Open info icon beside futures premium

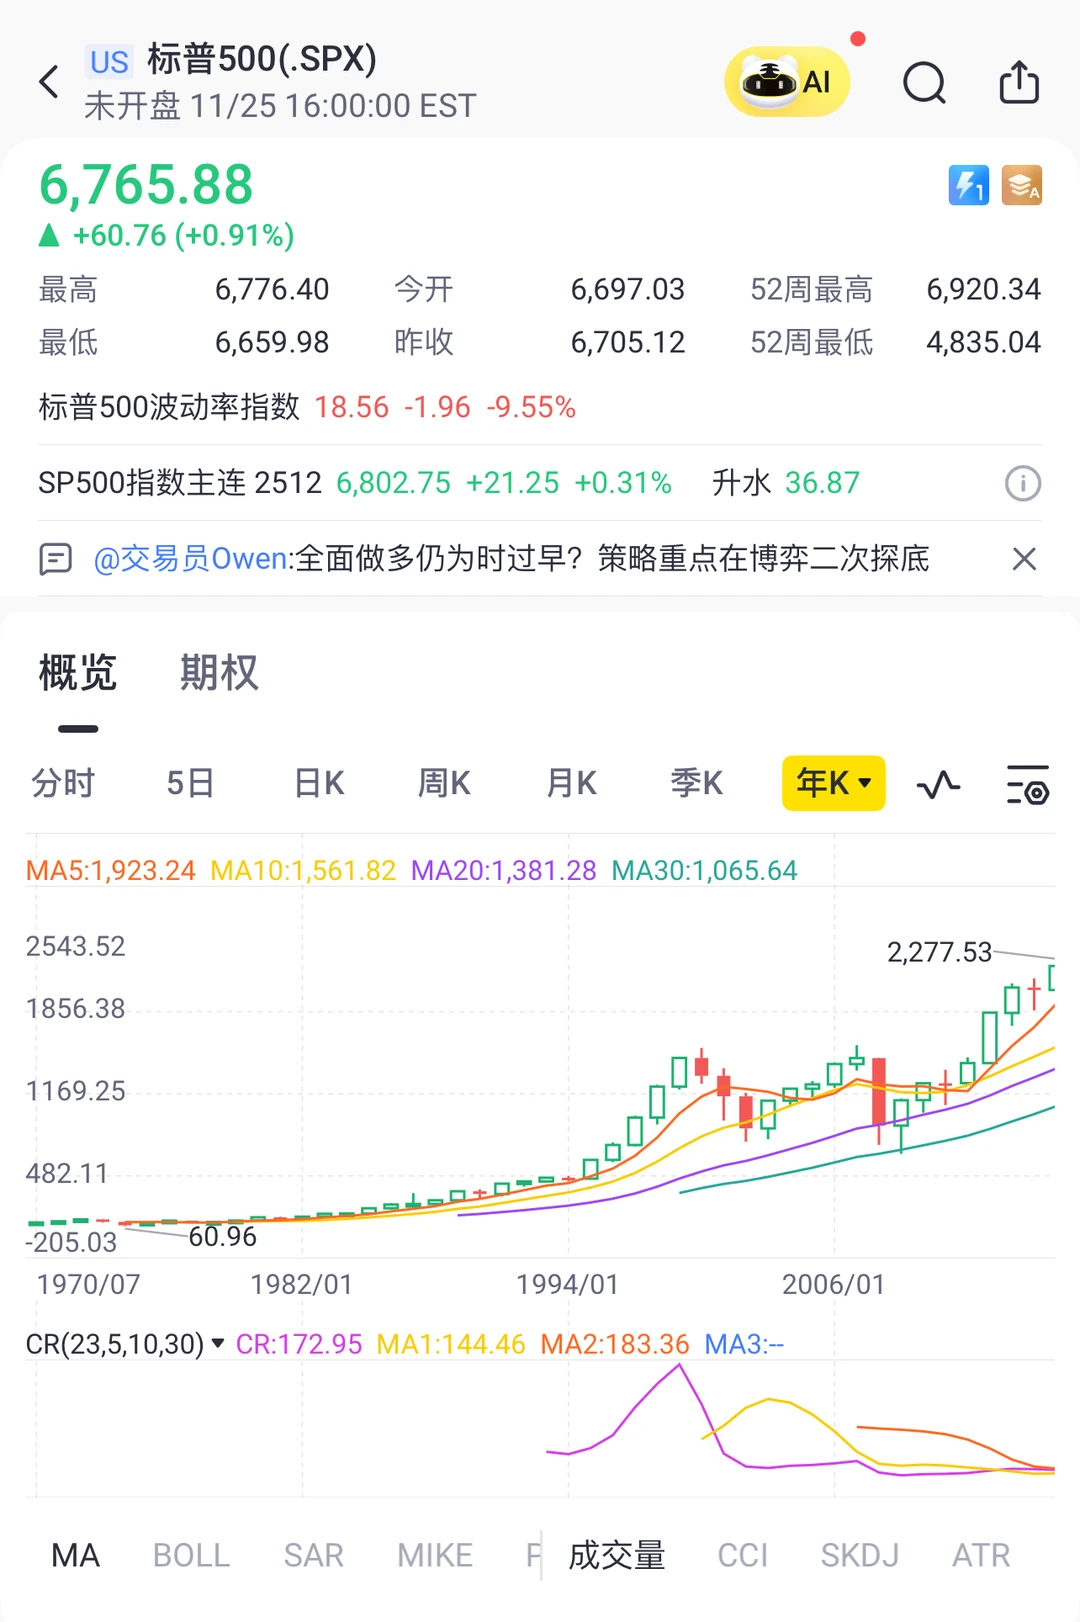[x=1022, y=484]
